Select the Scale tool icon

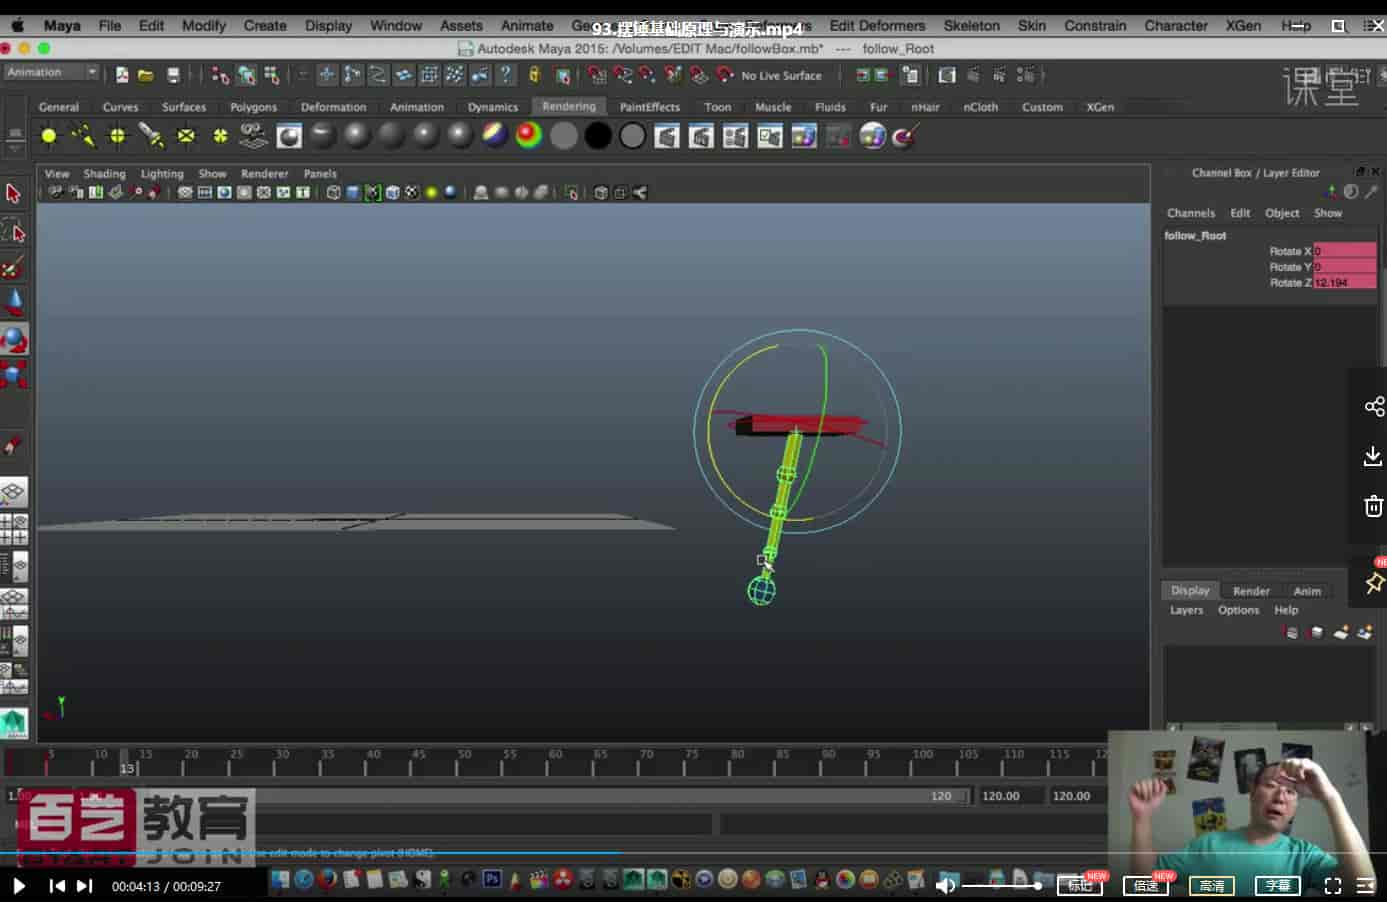coord(14,376)
